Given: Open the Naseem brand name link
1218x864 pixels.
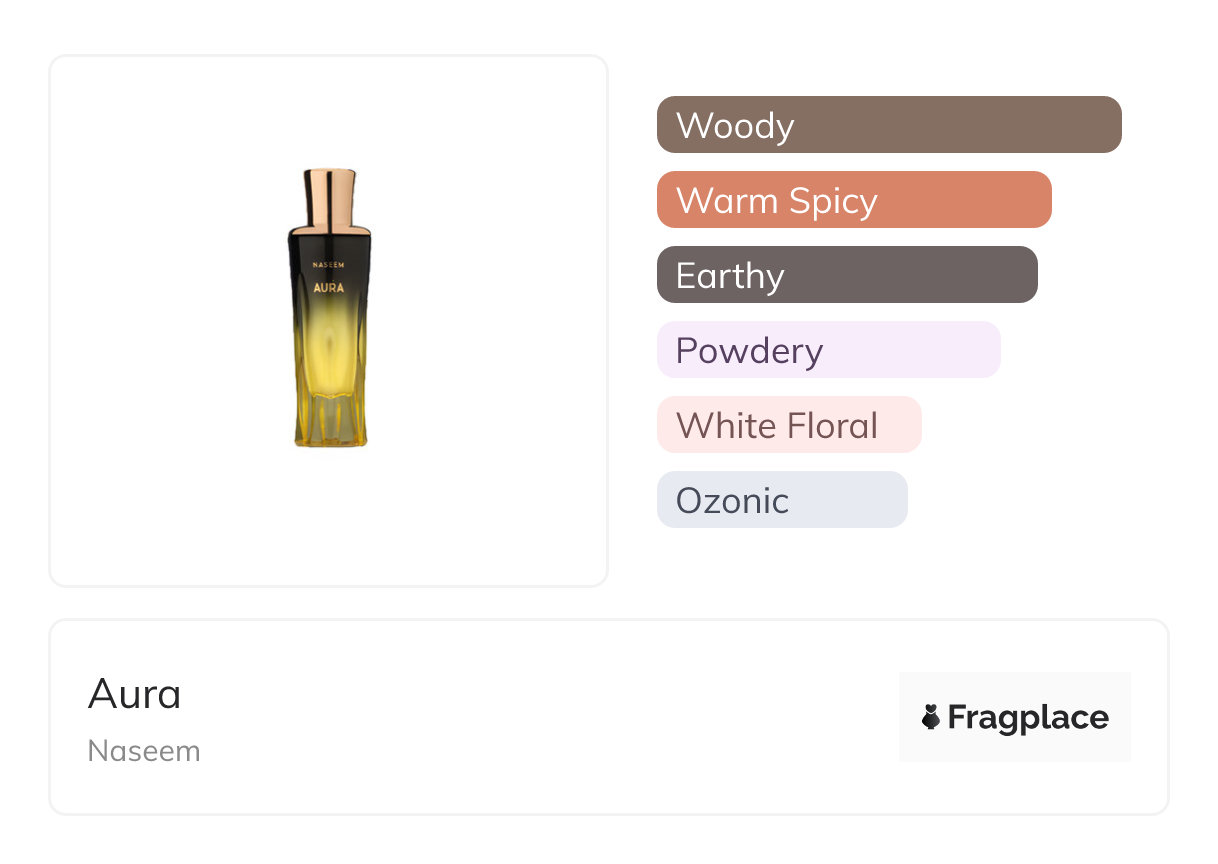Looking at the screenshot, I should coord(144,751).
